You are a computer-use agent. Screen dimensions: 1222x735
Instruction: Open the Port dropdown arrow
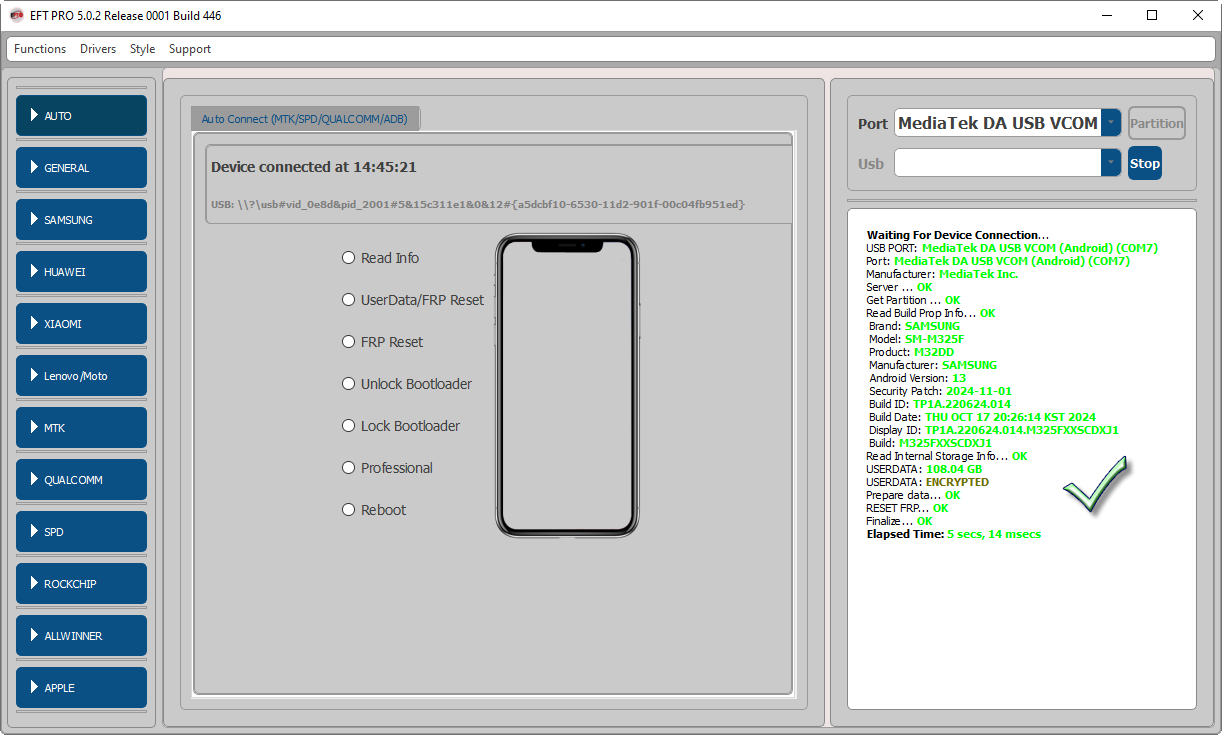(x=1111, y=123)
